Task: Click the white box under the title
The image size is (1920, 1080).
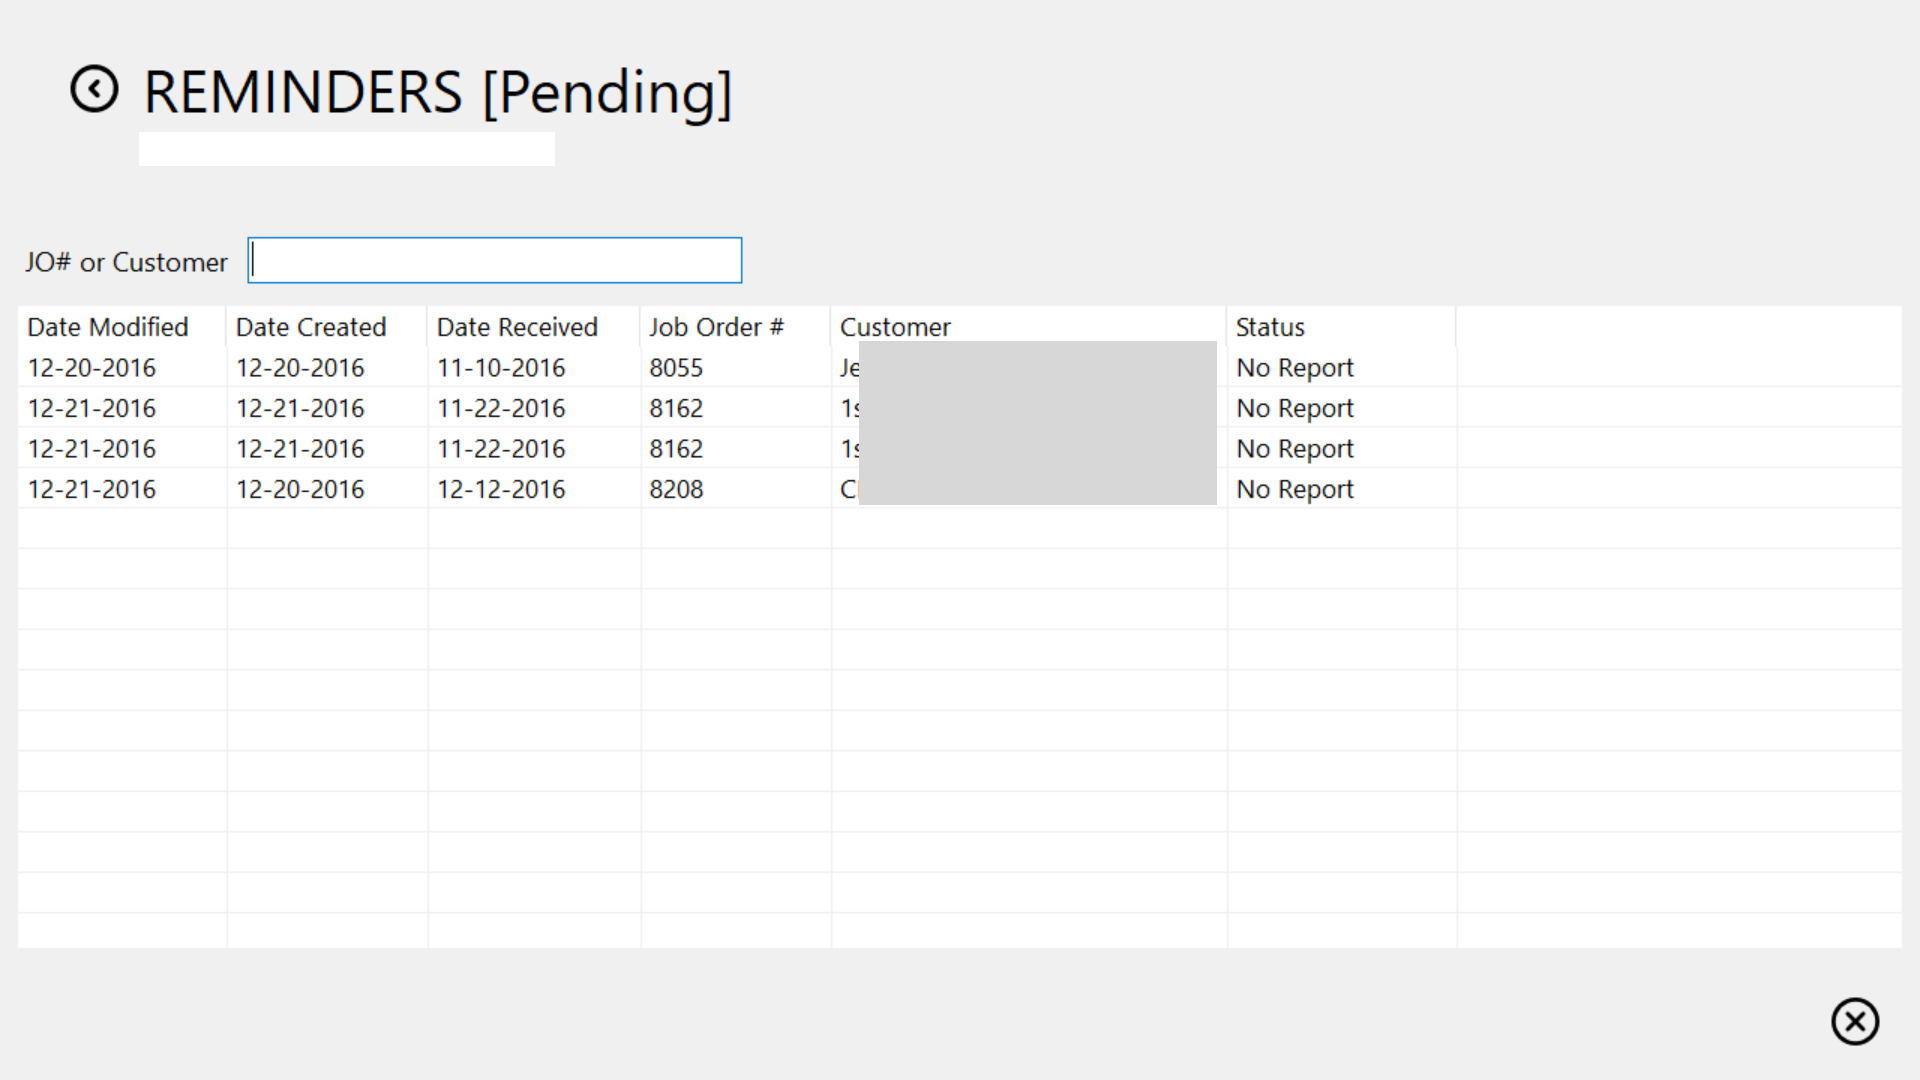Action: coord(346,149)
